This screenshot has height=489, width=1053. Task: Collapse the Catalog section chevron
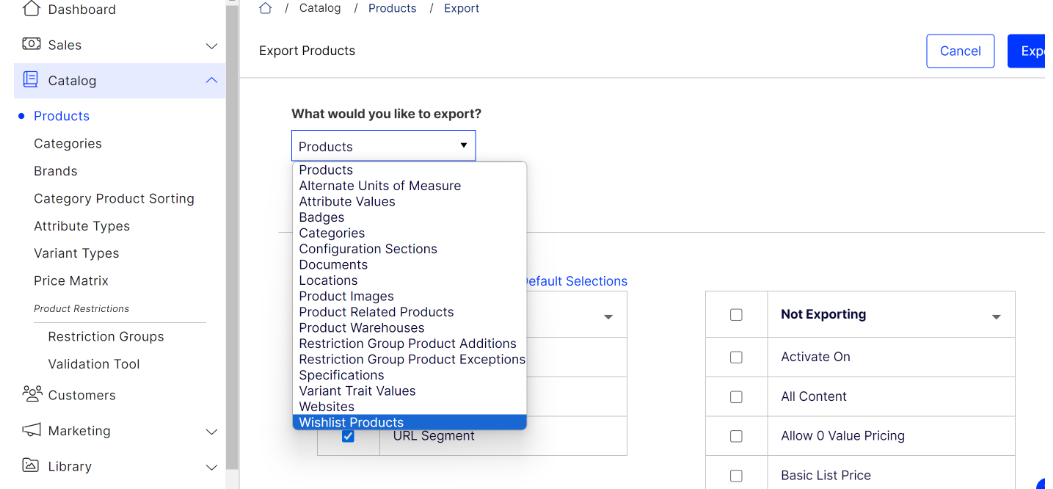(212, 80)
